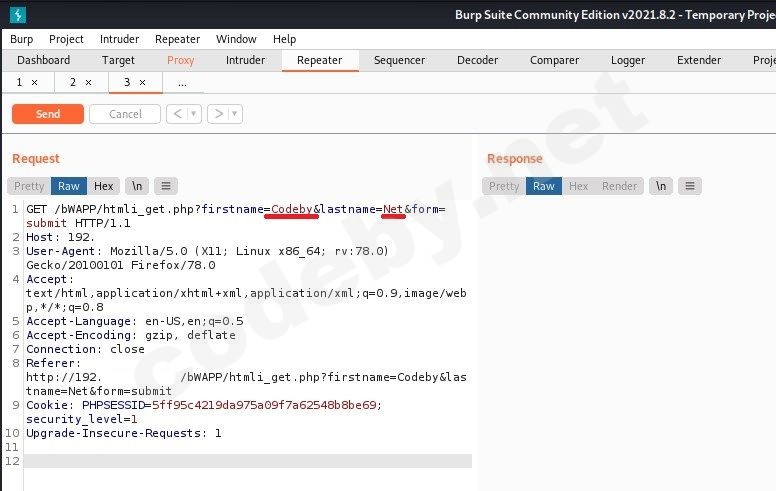Click the Request panel heading
This screenshot has width=776, height=491.
tap(36, 159)
